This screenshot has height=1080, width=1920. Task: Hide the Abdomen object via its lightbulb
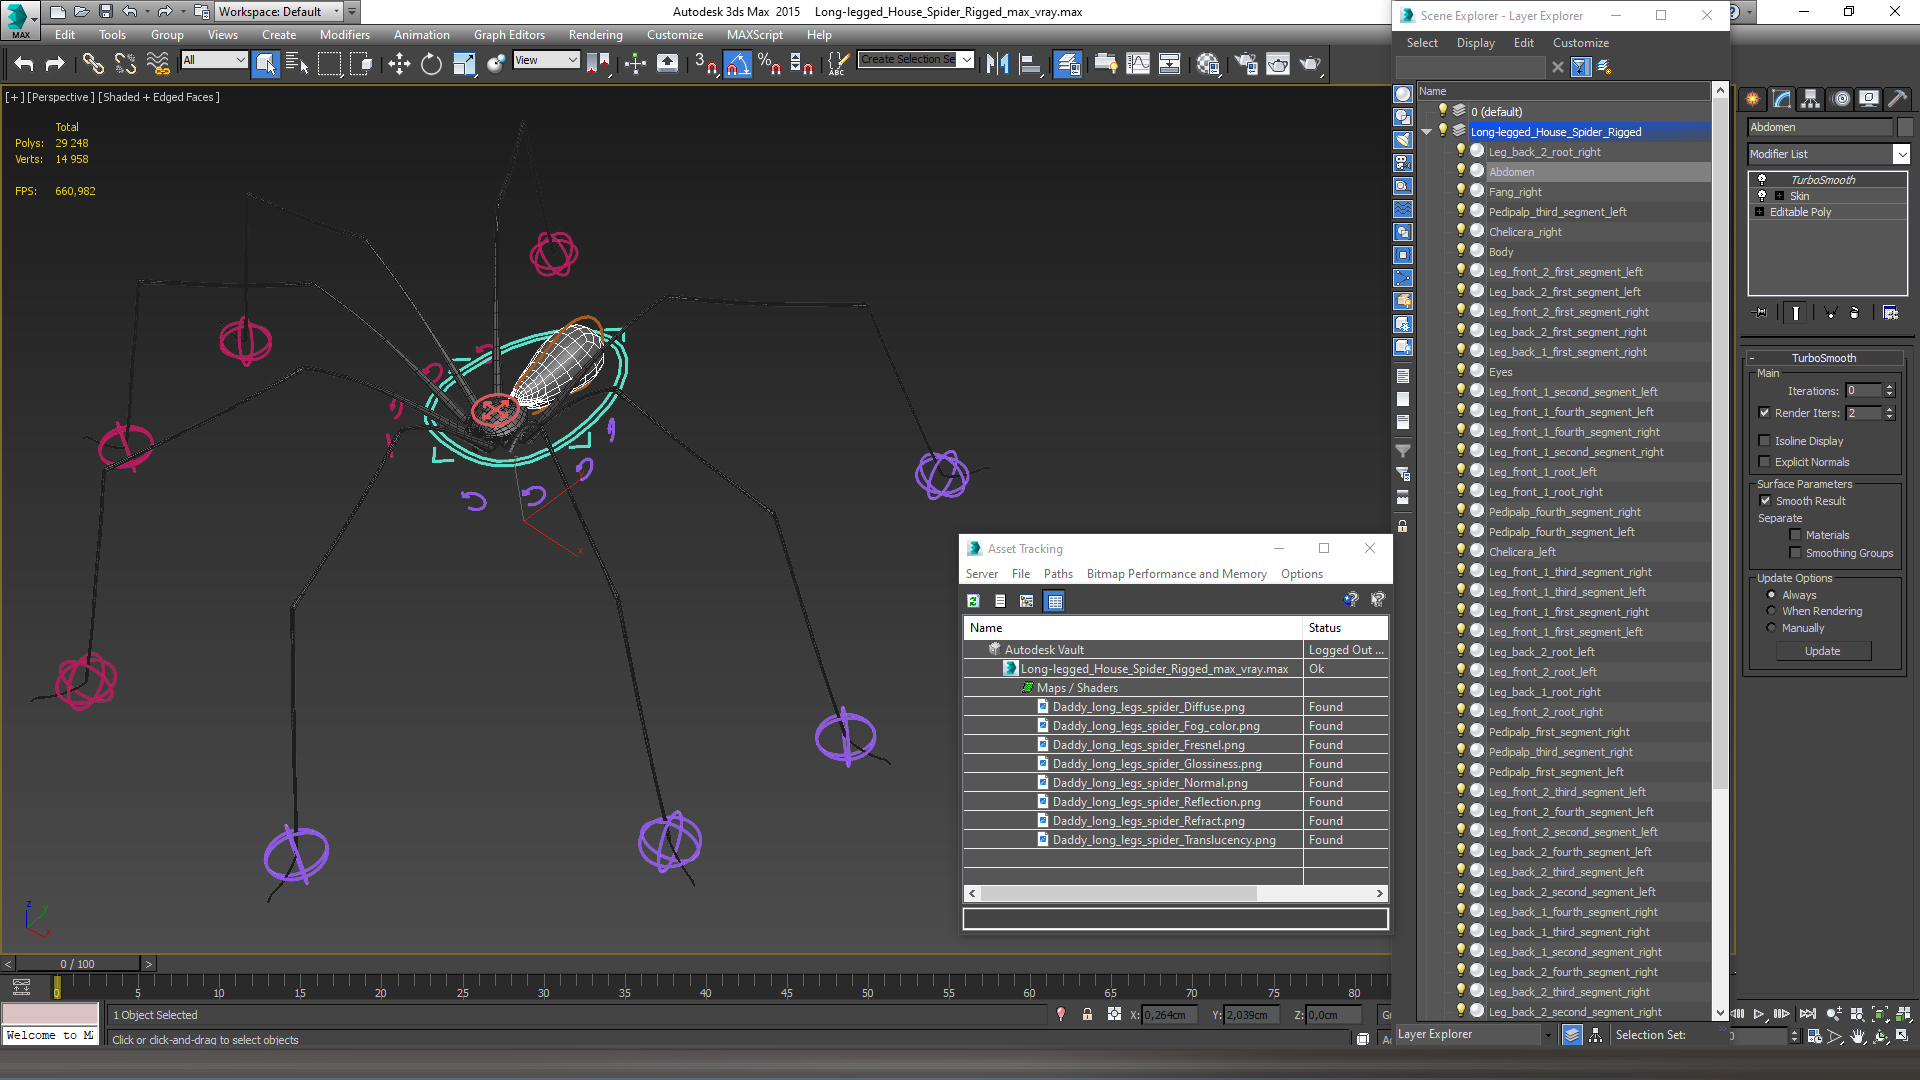(1460, 171)
